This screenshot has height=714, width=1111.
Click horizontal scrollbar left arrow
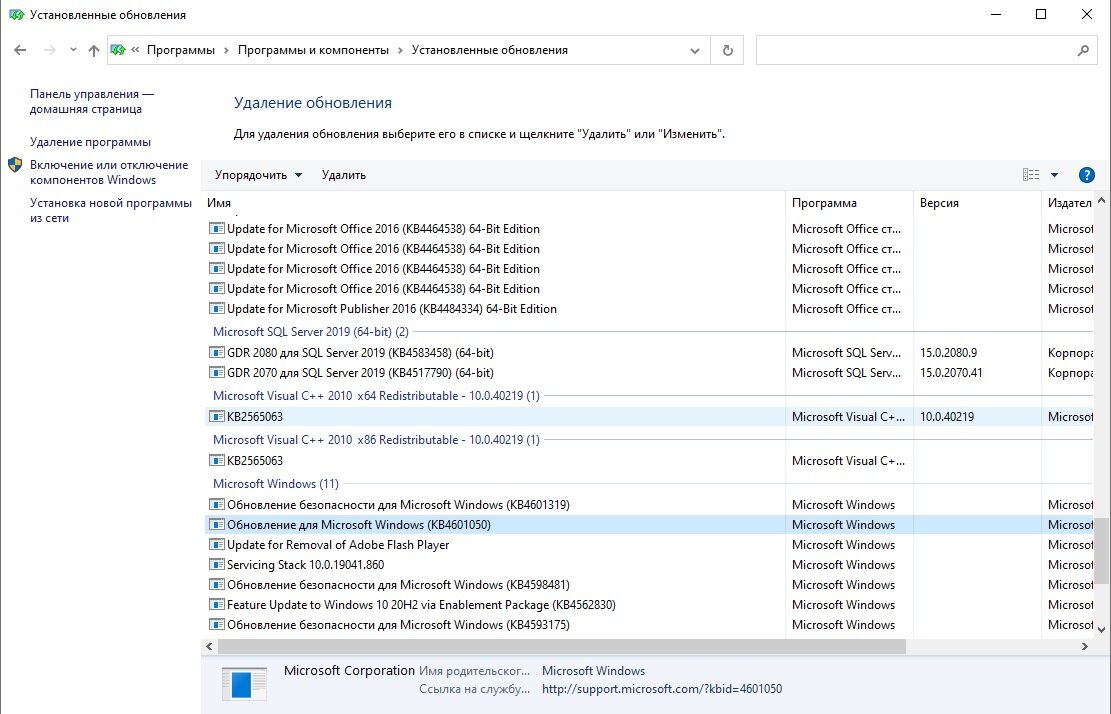[x=209, y=646]
